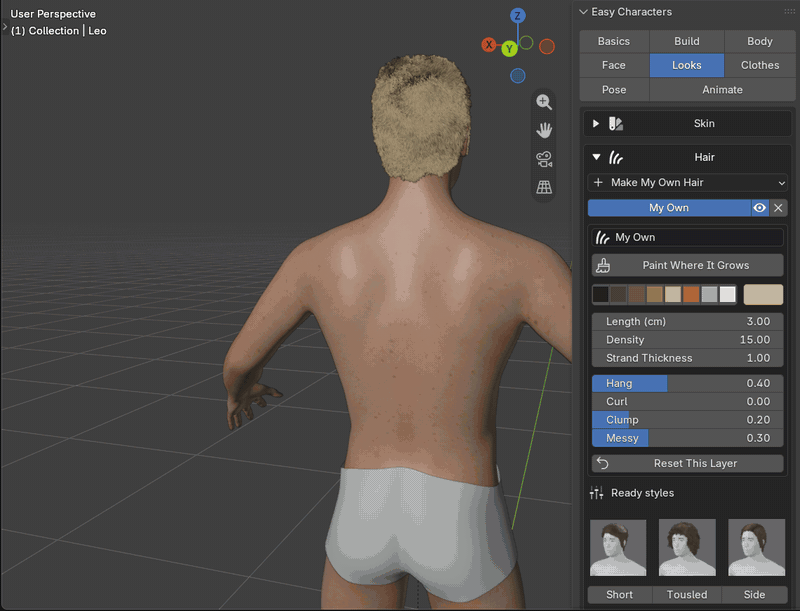Click the Clump slider
Screen dimensions: 800x611
[687, 420]
